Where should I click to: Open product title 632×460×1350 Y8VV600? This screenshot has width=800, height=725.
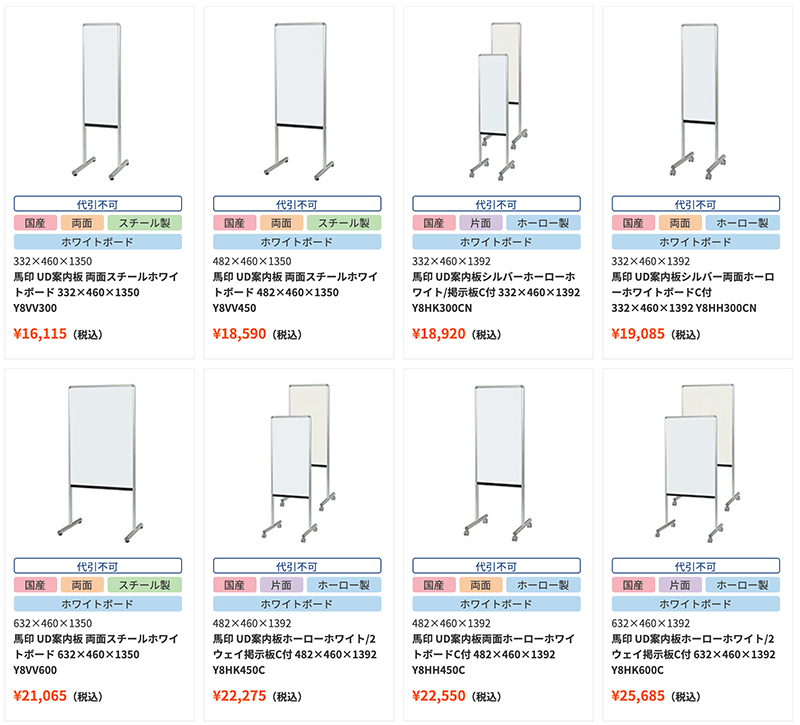(x=96, y=655)
